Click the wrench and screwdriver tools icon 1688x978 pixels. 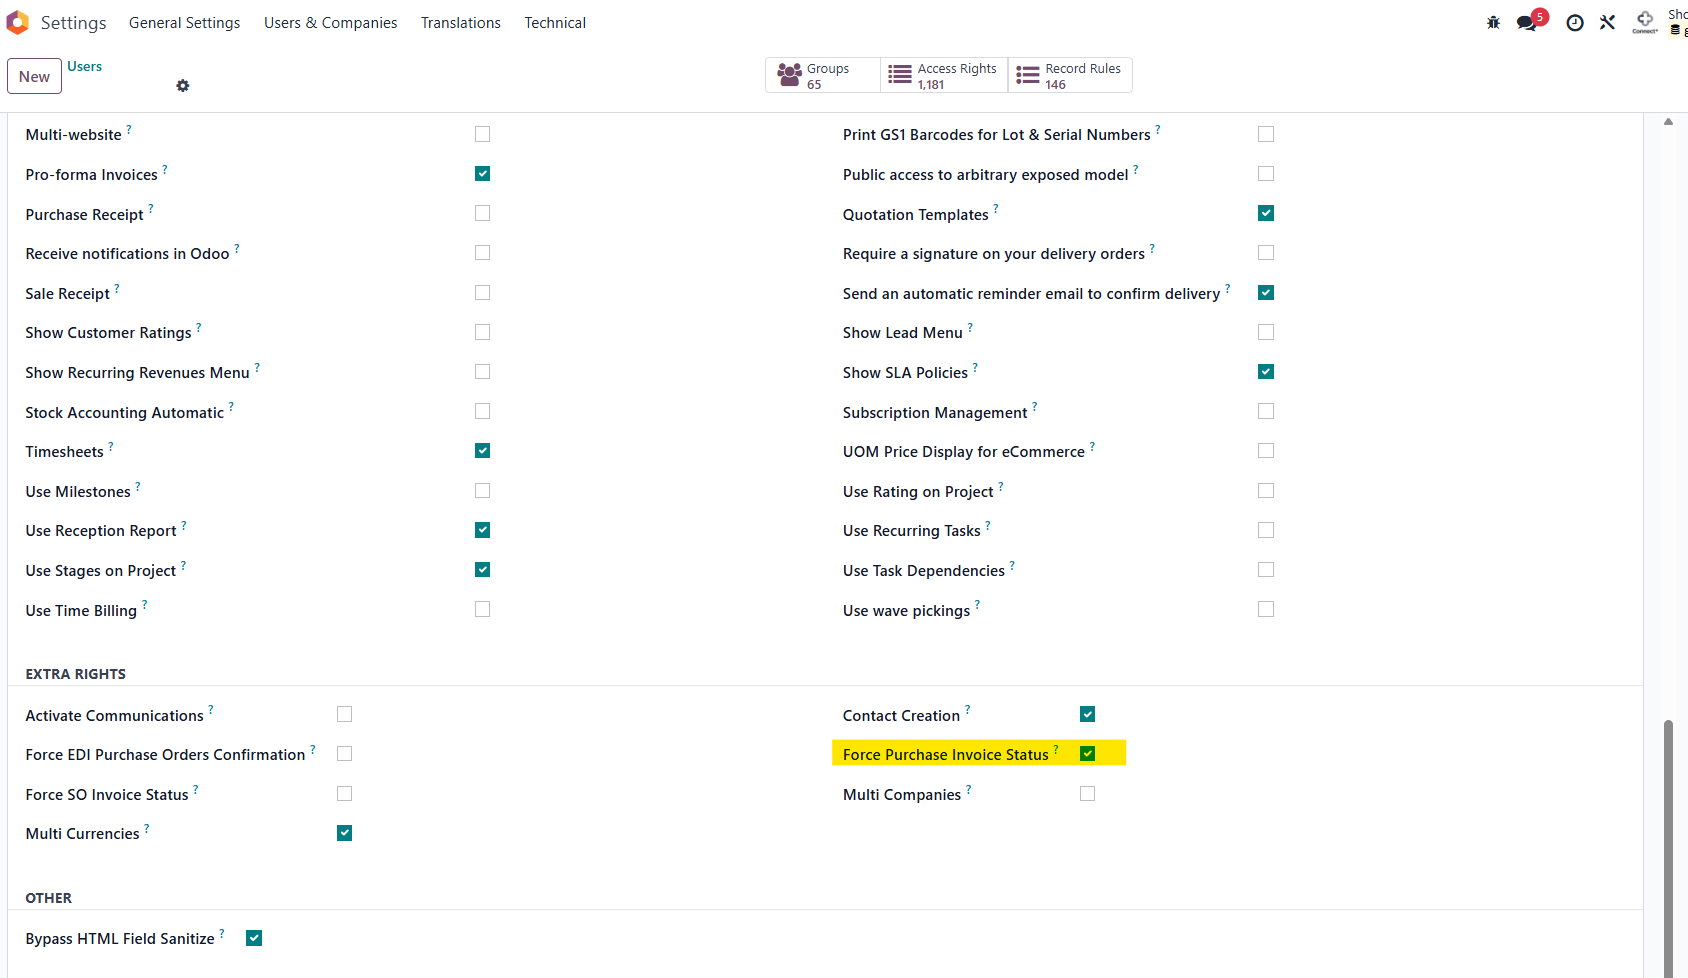[x=1607, y=23]
